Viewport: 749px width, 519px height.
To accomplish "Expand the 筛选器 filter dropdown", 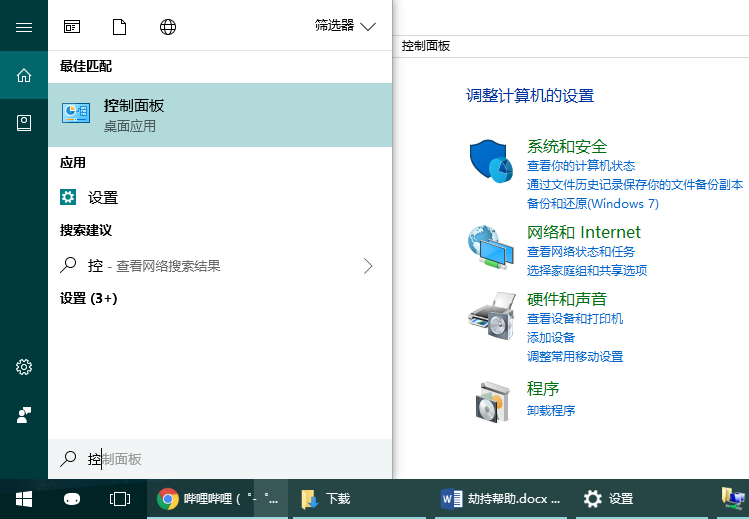I will [345, 26].
